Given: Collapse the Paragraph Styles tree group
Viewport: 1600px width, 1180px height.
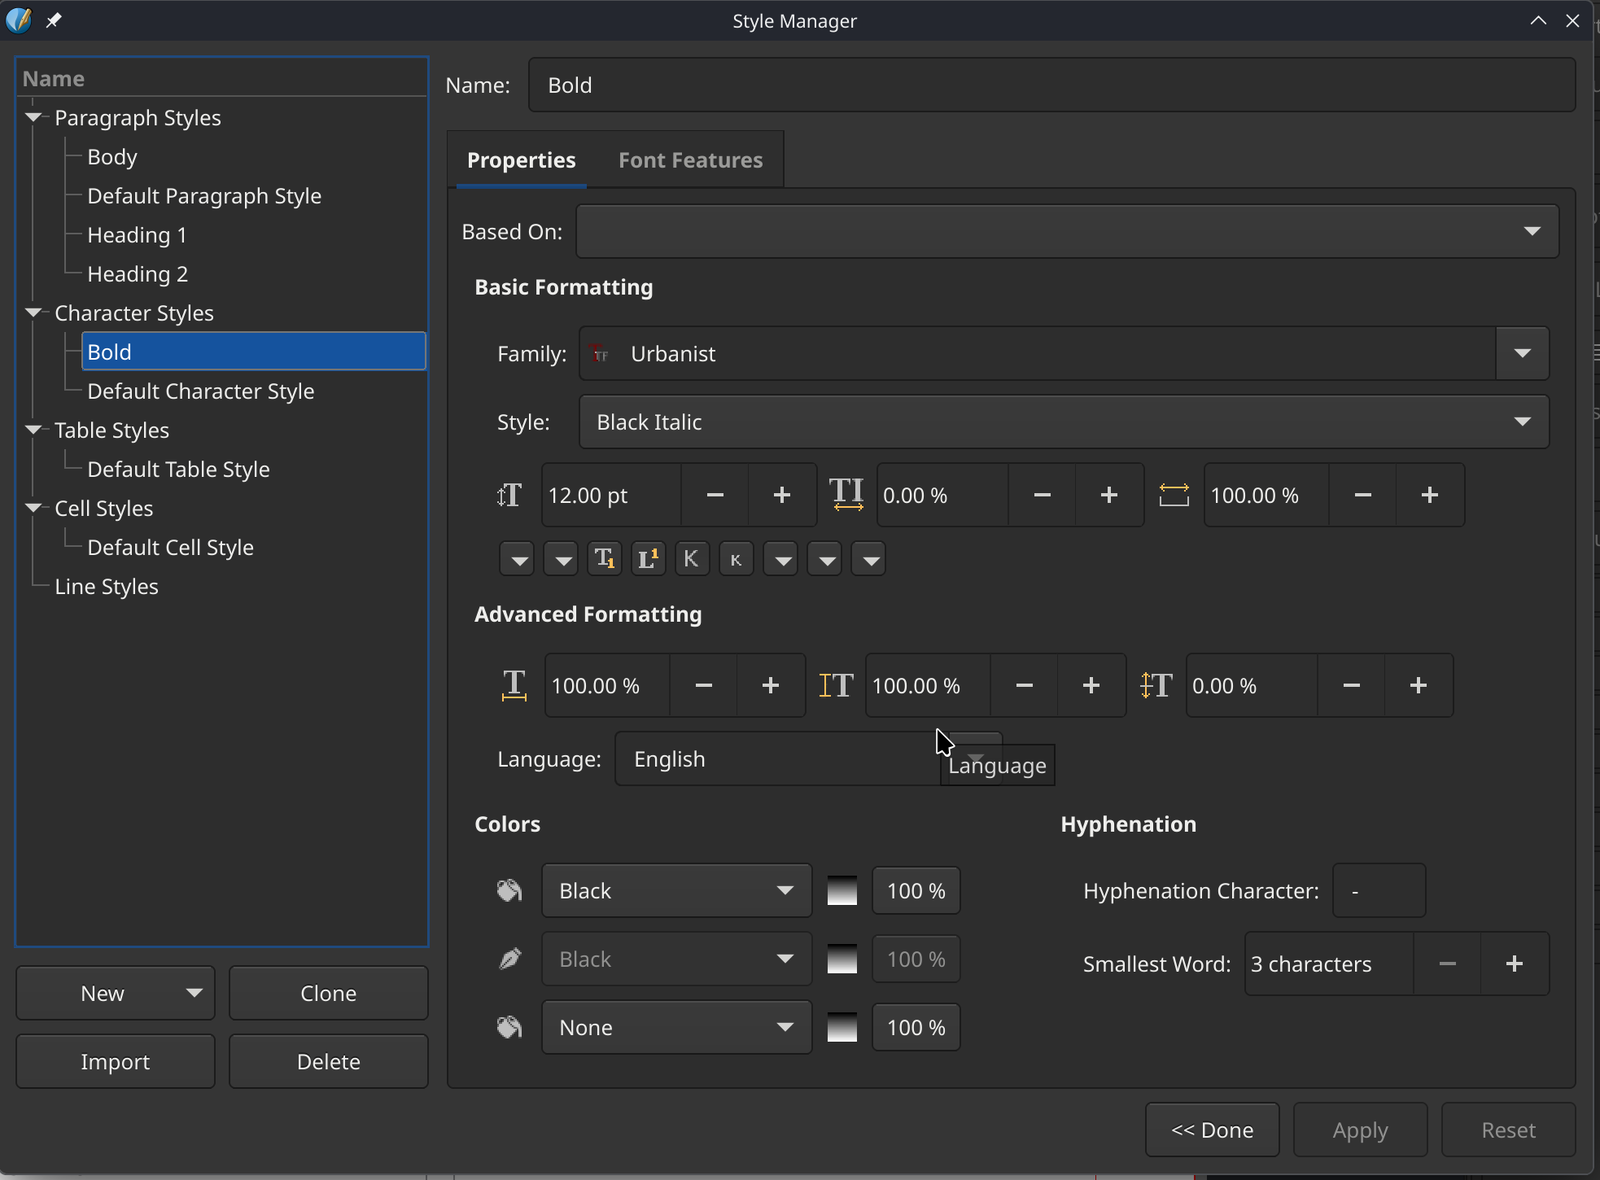Looking at the screenshot, I should pyautogui.click(x=34, y=118).
